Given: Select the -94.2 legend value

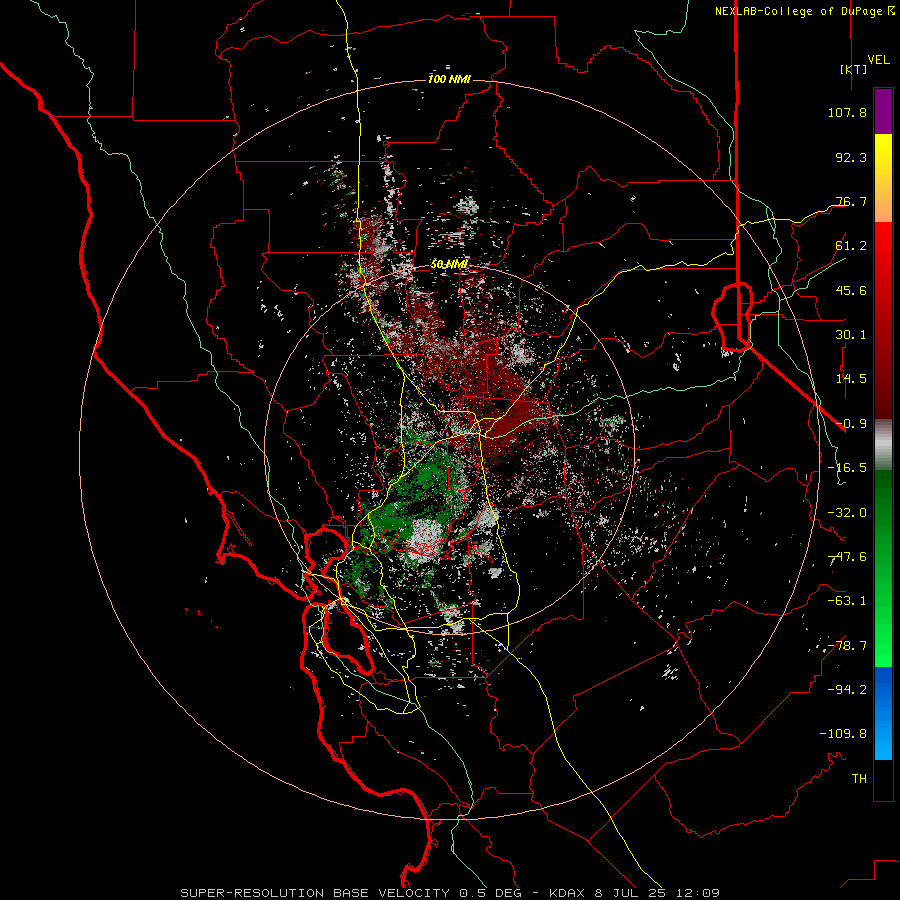Looking at the screenshot, I should [847, 690].
